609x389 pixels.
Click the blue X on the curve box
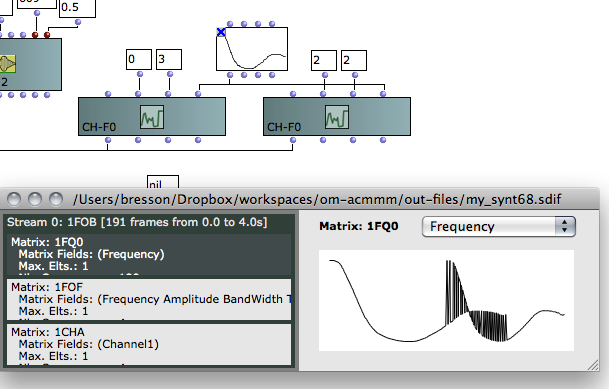coord(221,32)
